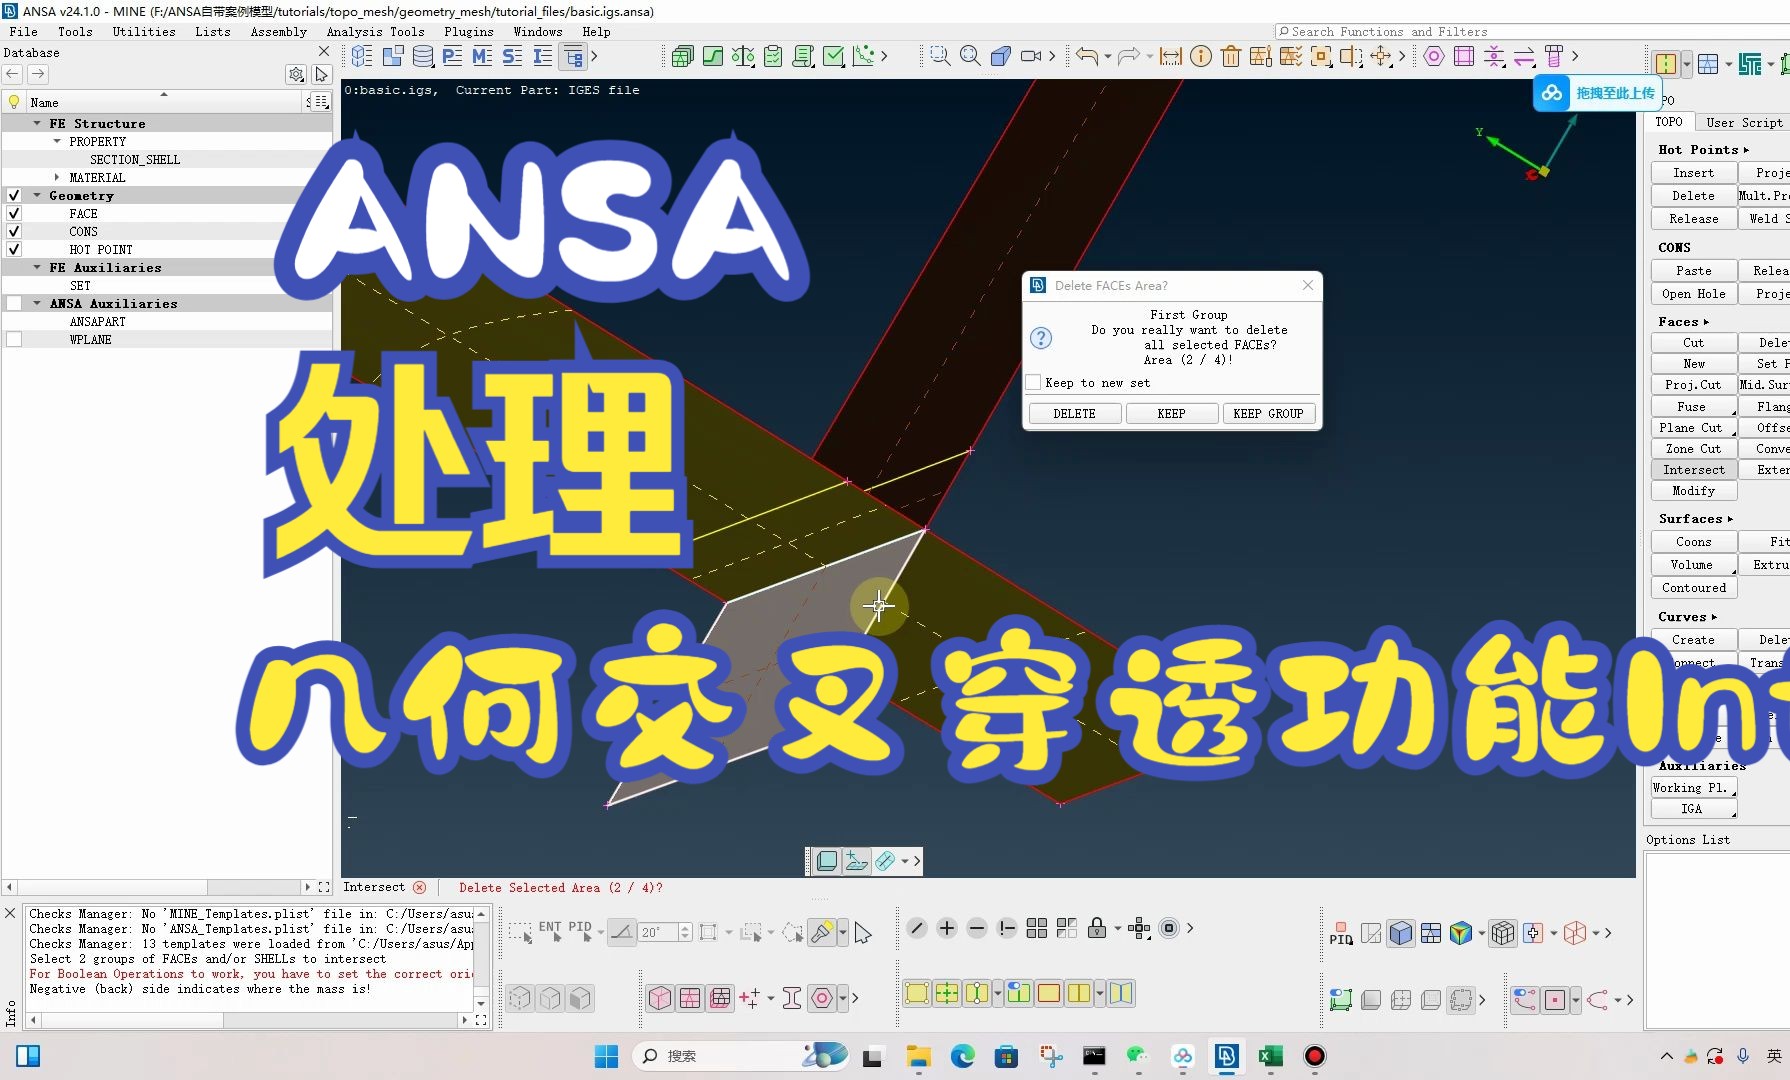
Task: Click the Zoom magnifier icon
Action: 970,56
